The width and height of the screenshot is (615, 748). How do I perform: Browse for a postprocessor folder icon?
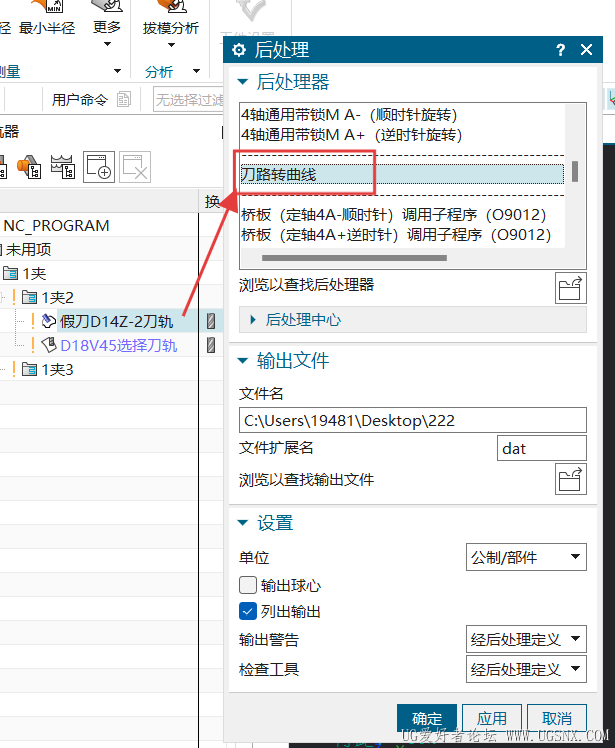pyautogui.click(x=571, y=288)
